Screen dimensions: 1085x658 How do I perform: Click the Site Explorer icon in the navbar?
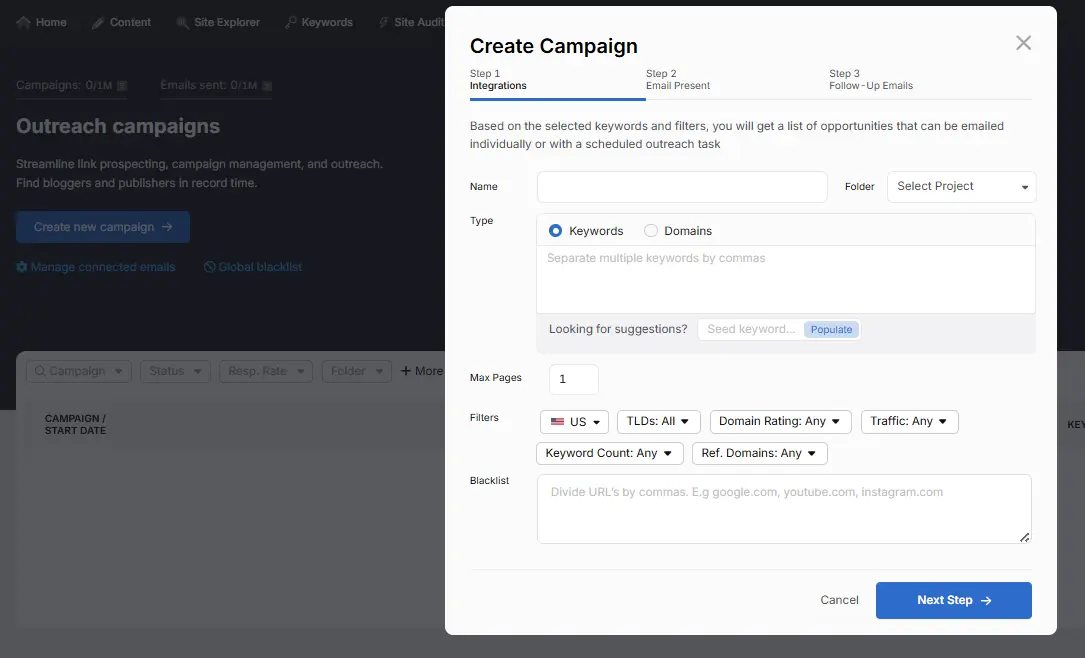(182, 22)
